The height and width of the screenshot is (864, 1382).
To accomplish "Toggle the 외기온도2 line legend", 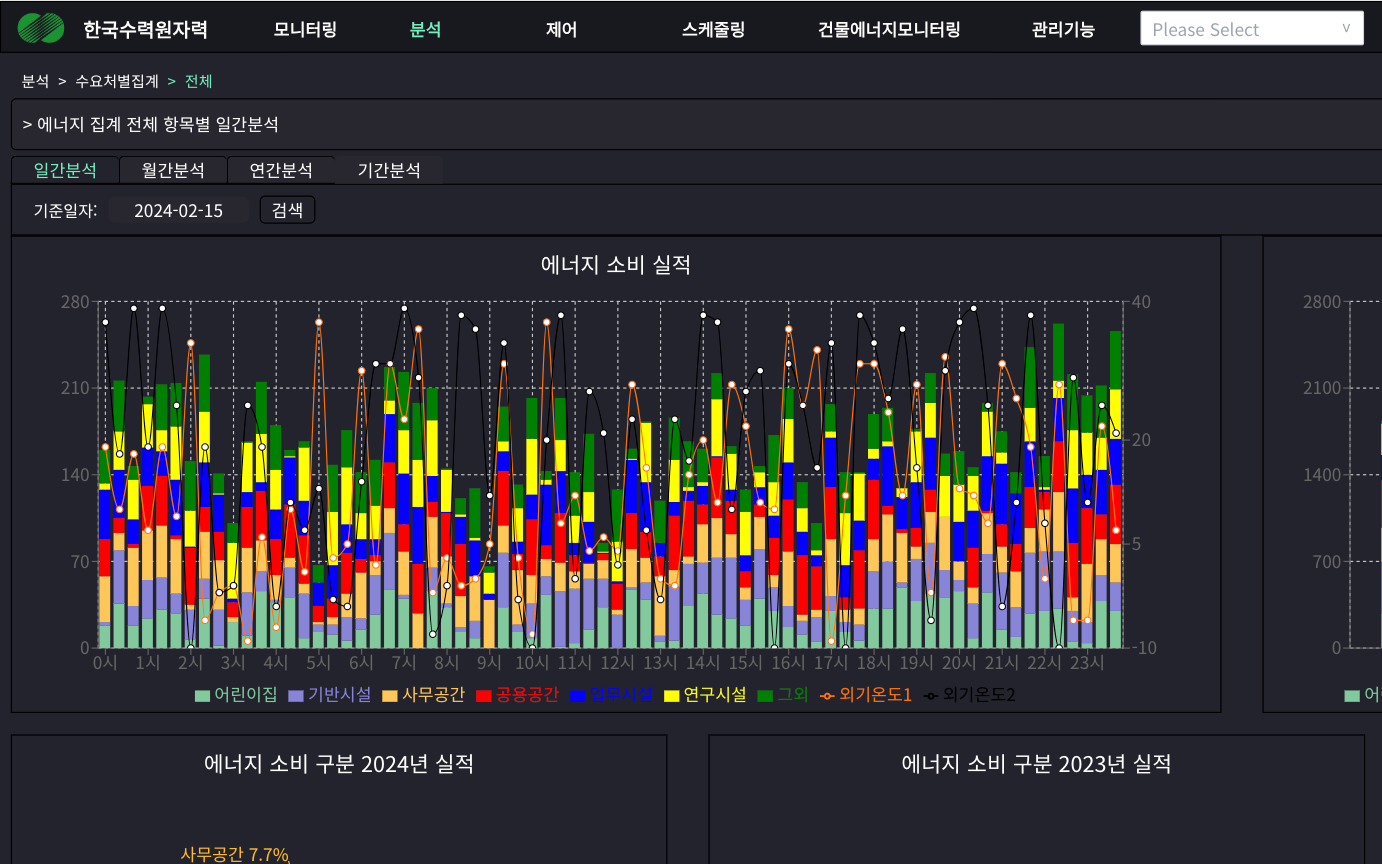I will pyautogui.click(x=969, y=694).
